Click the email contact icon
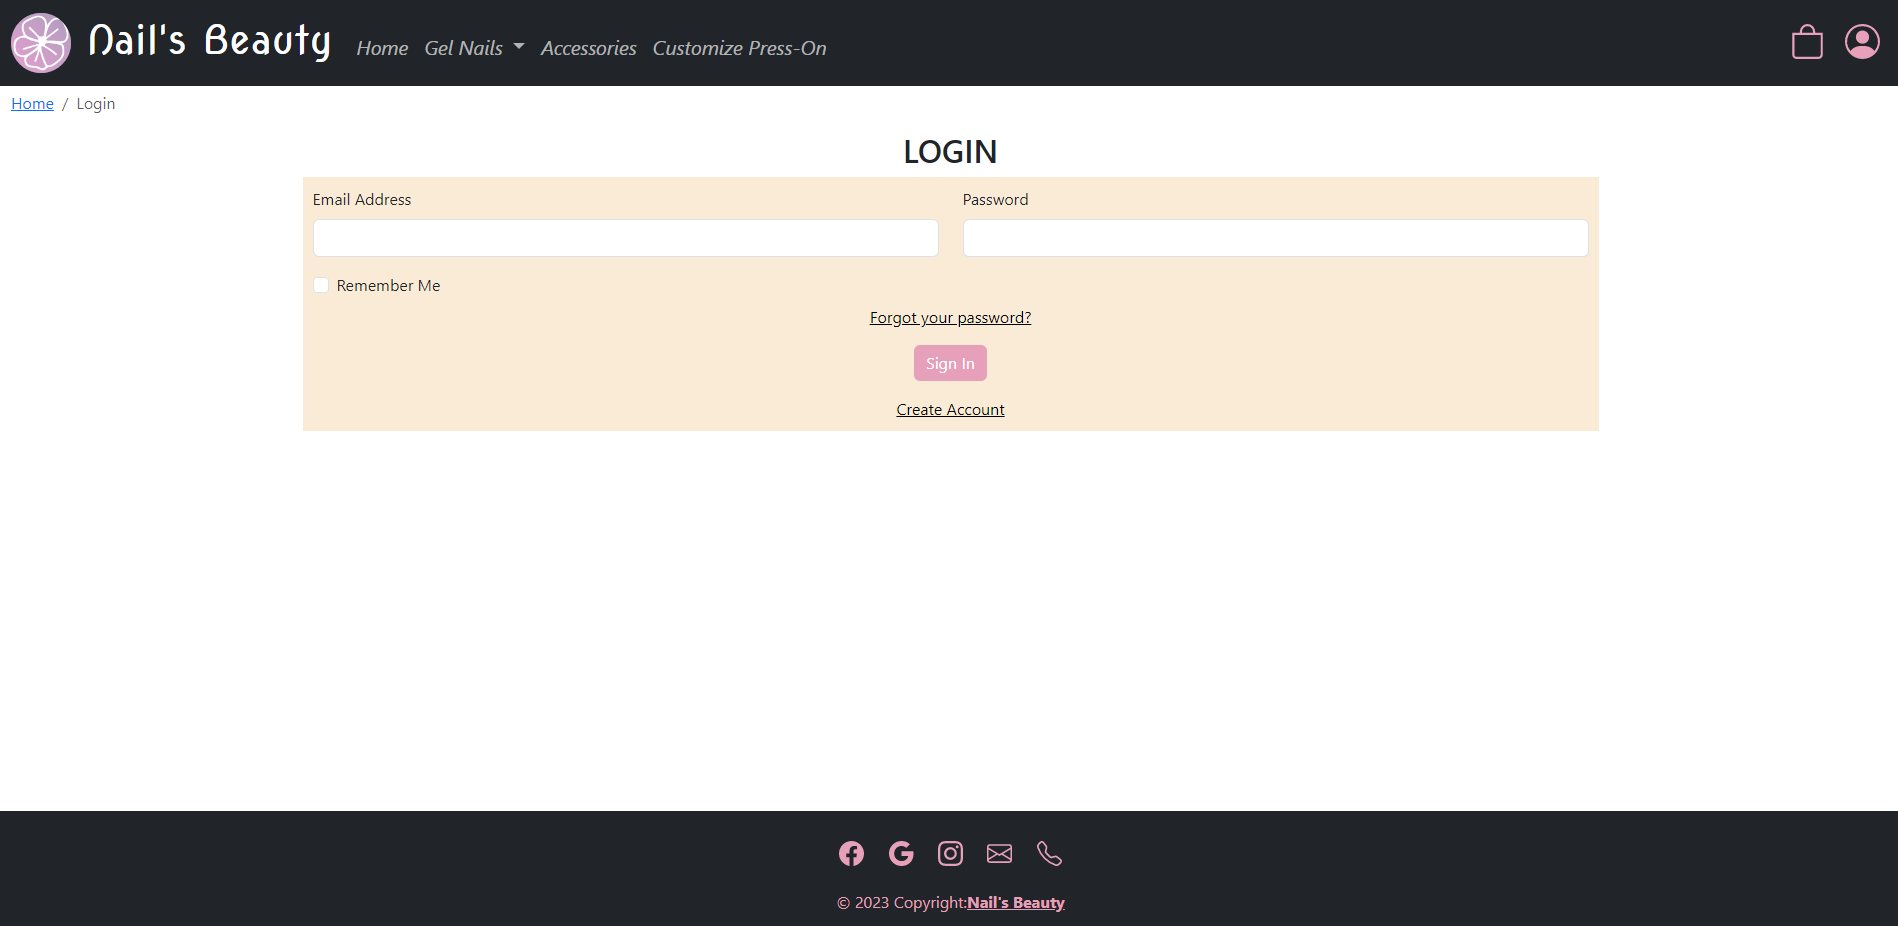 coord(999,853)
